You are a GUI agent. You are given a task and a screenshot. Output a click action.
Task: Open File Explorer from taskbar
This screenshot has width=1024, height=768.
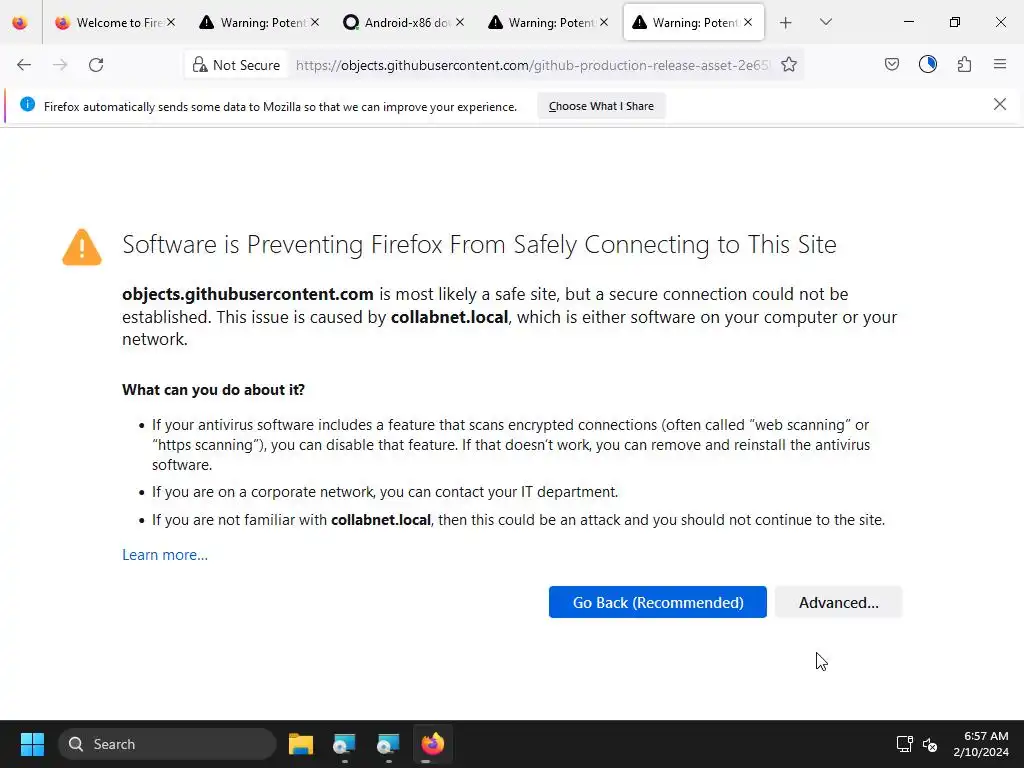[300, 744]
